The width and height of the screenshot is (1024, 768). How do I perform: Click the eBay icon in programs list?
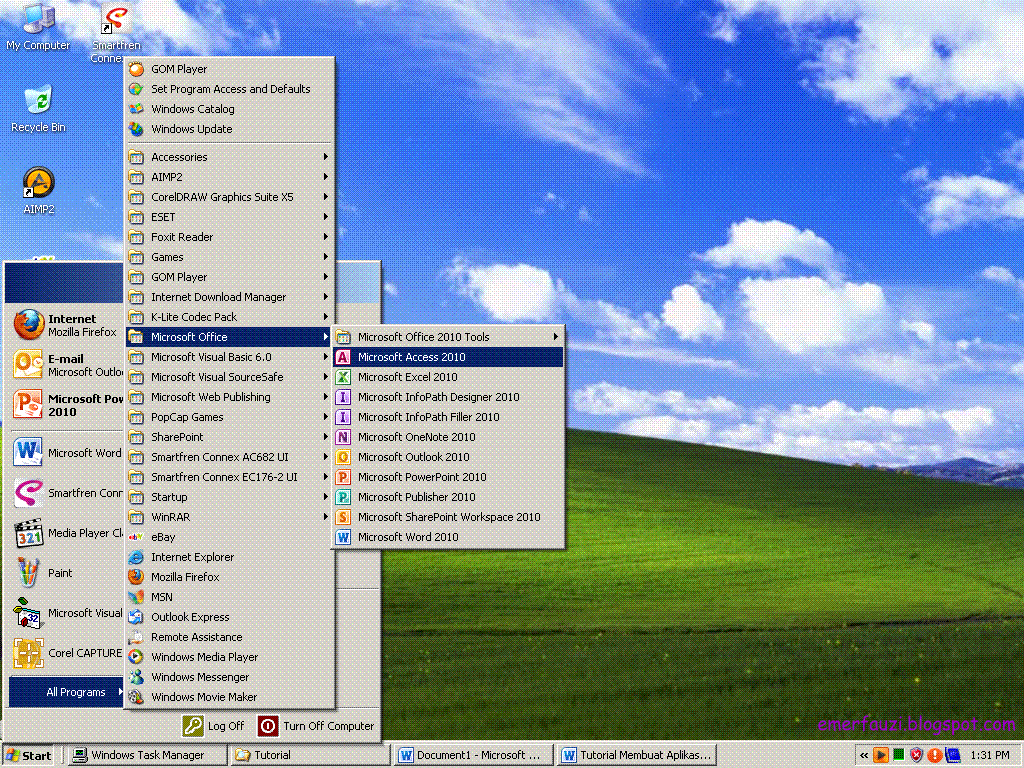[x=136, y=537]
